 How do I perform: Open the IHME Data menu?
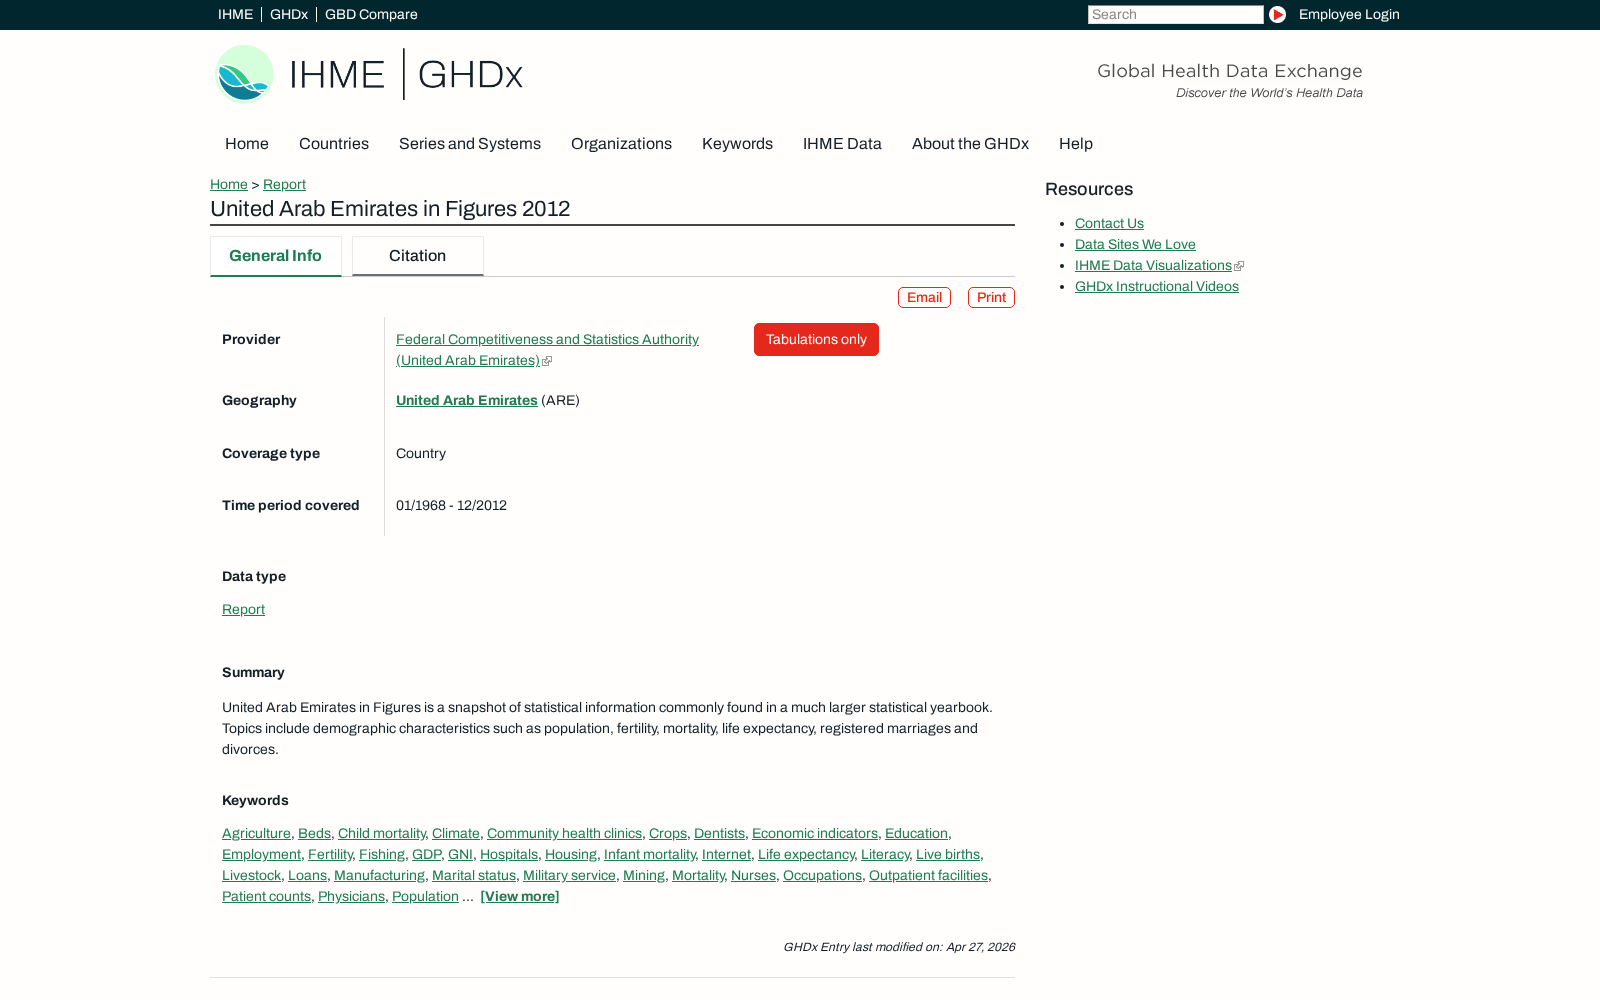(842, 144)
